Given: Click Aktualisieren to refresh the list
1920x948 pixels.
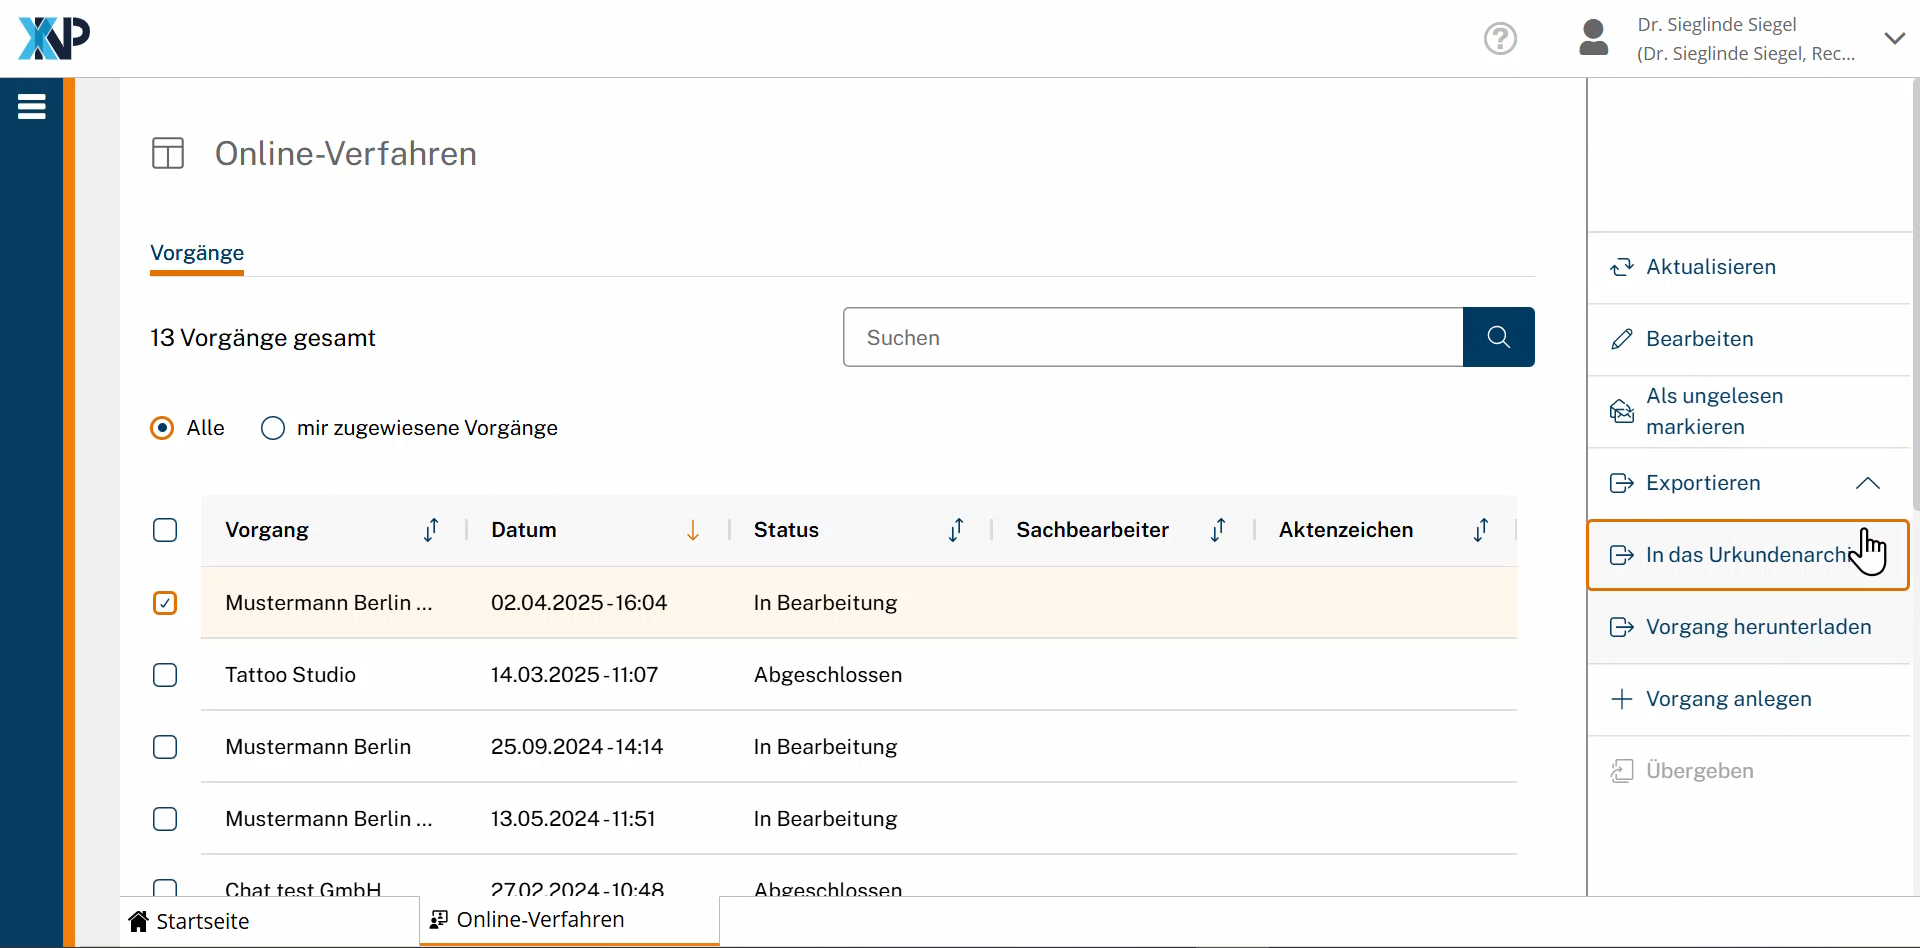Looking at the screenshot, I should click(x=1710, y=267).
